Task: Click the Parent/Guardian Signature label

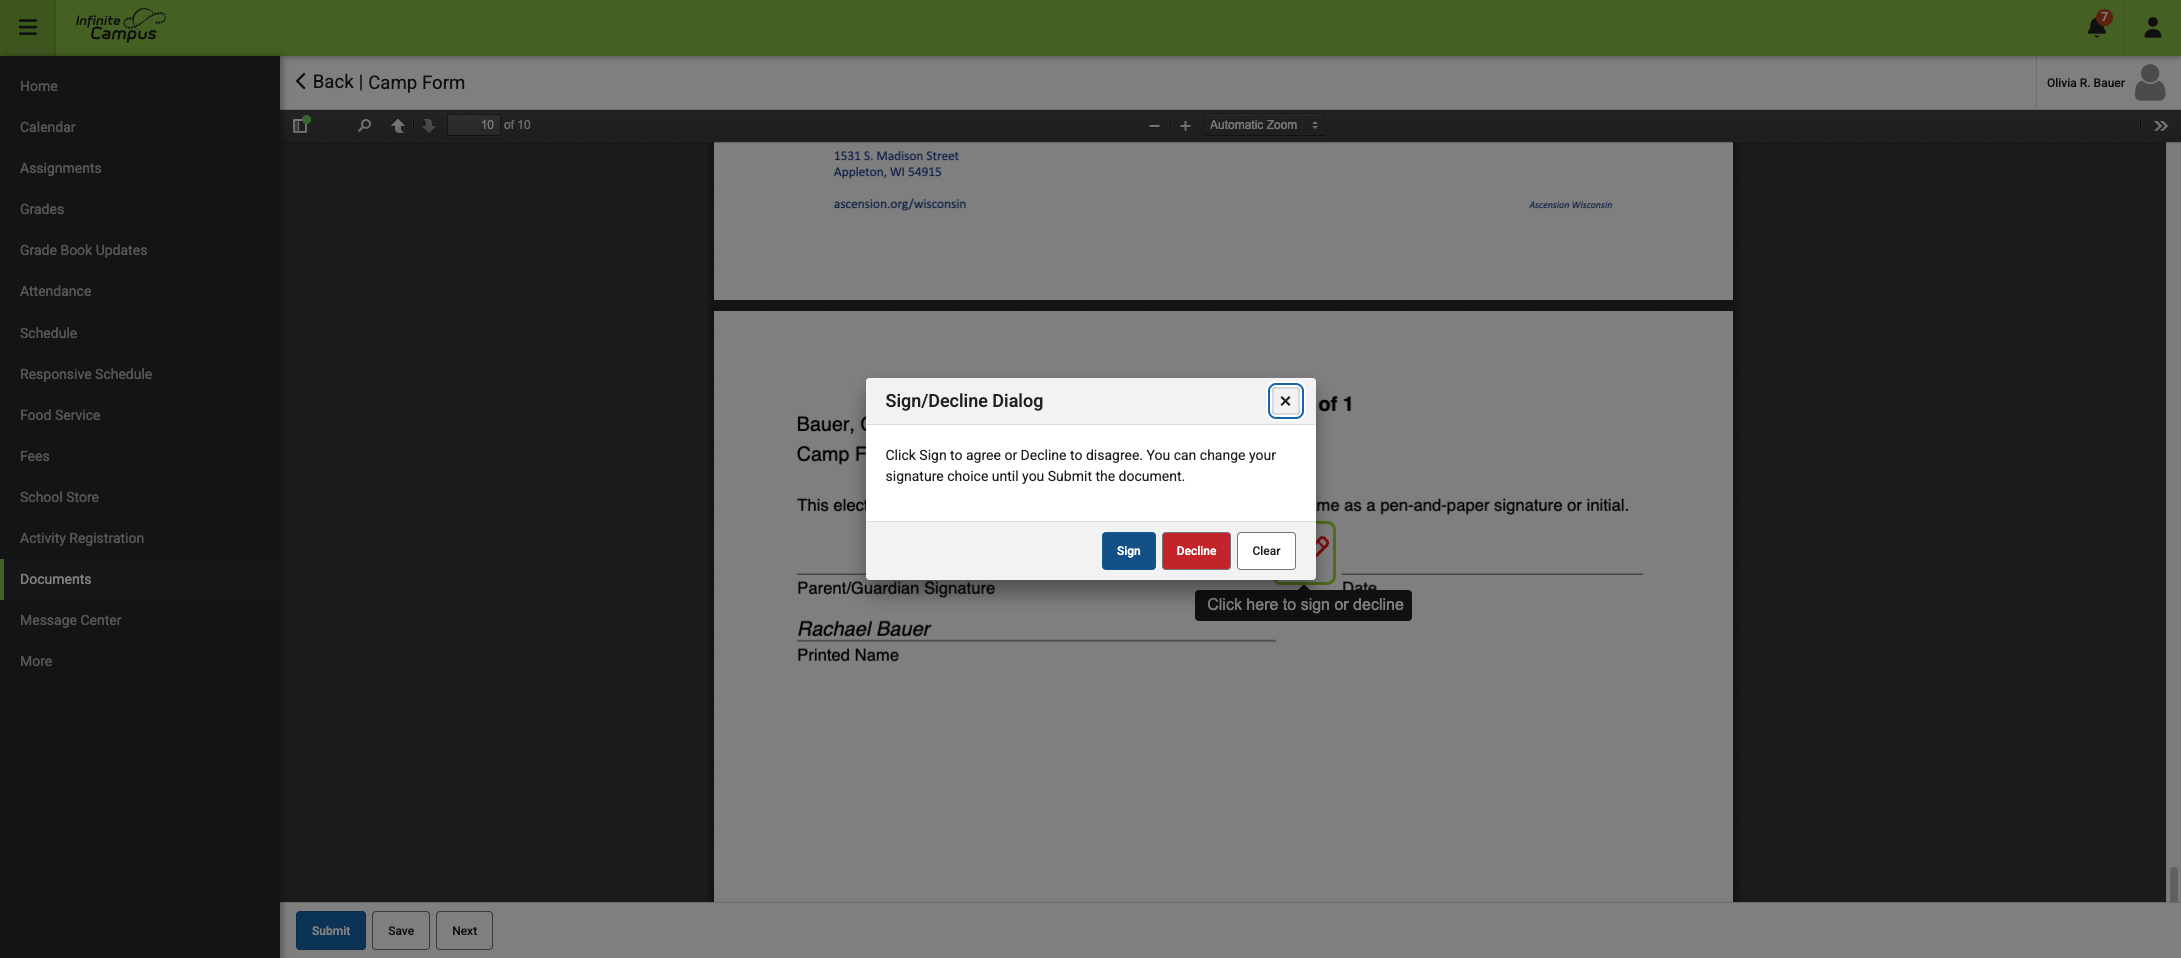Action: 896,588
